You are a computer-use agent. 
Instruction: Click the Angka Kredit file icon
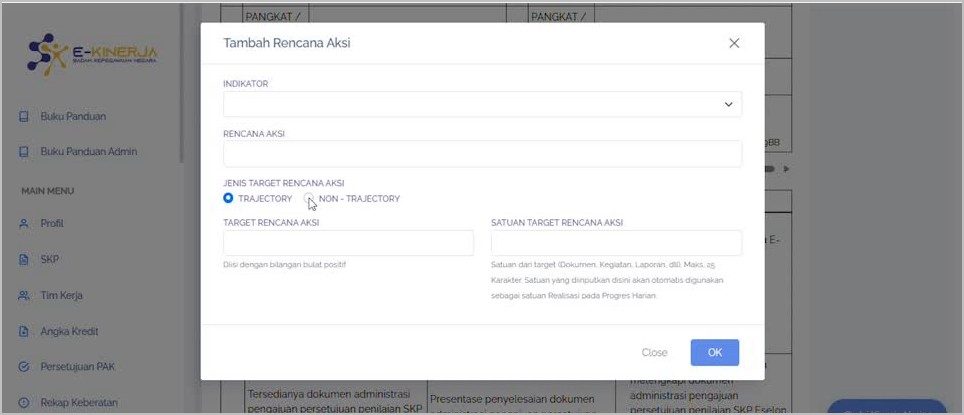point(24,331)
